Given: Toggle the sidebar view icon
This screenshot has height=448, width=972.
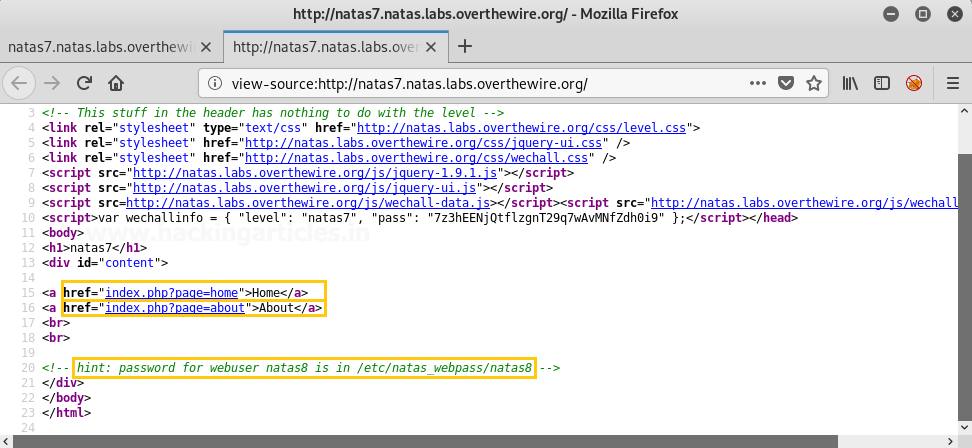Looking at the screenshot, I should click(881, 83).
